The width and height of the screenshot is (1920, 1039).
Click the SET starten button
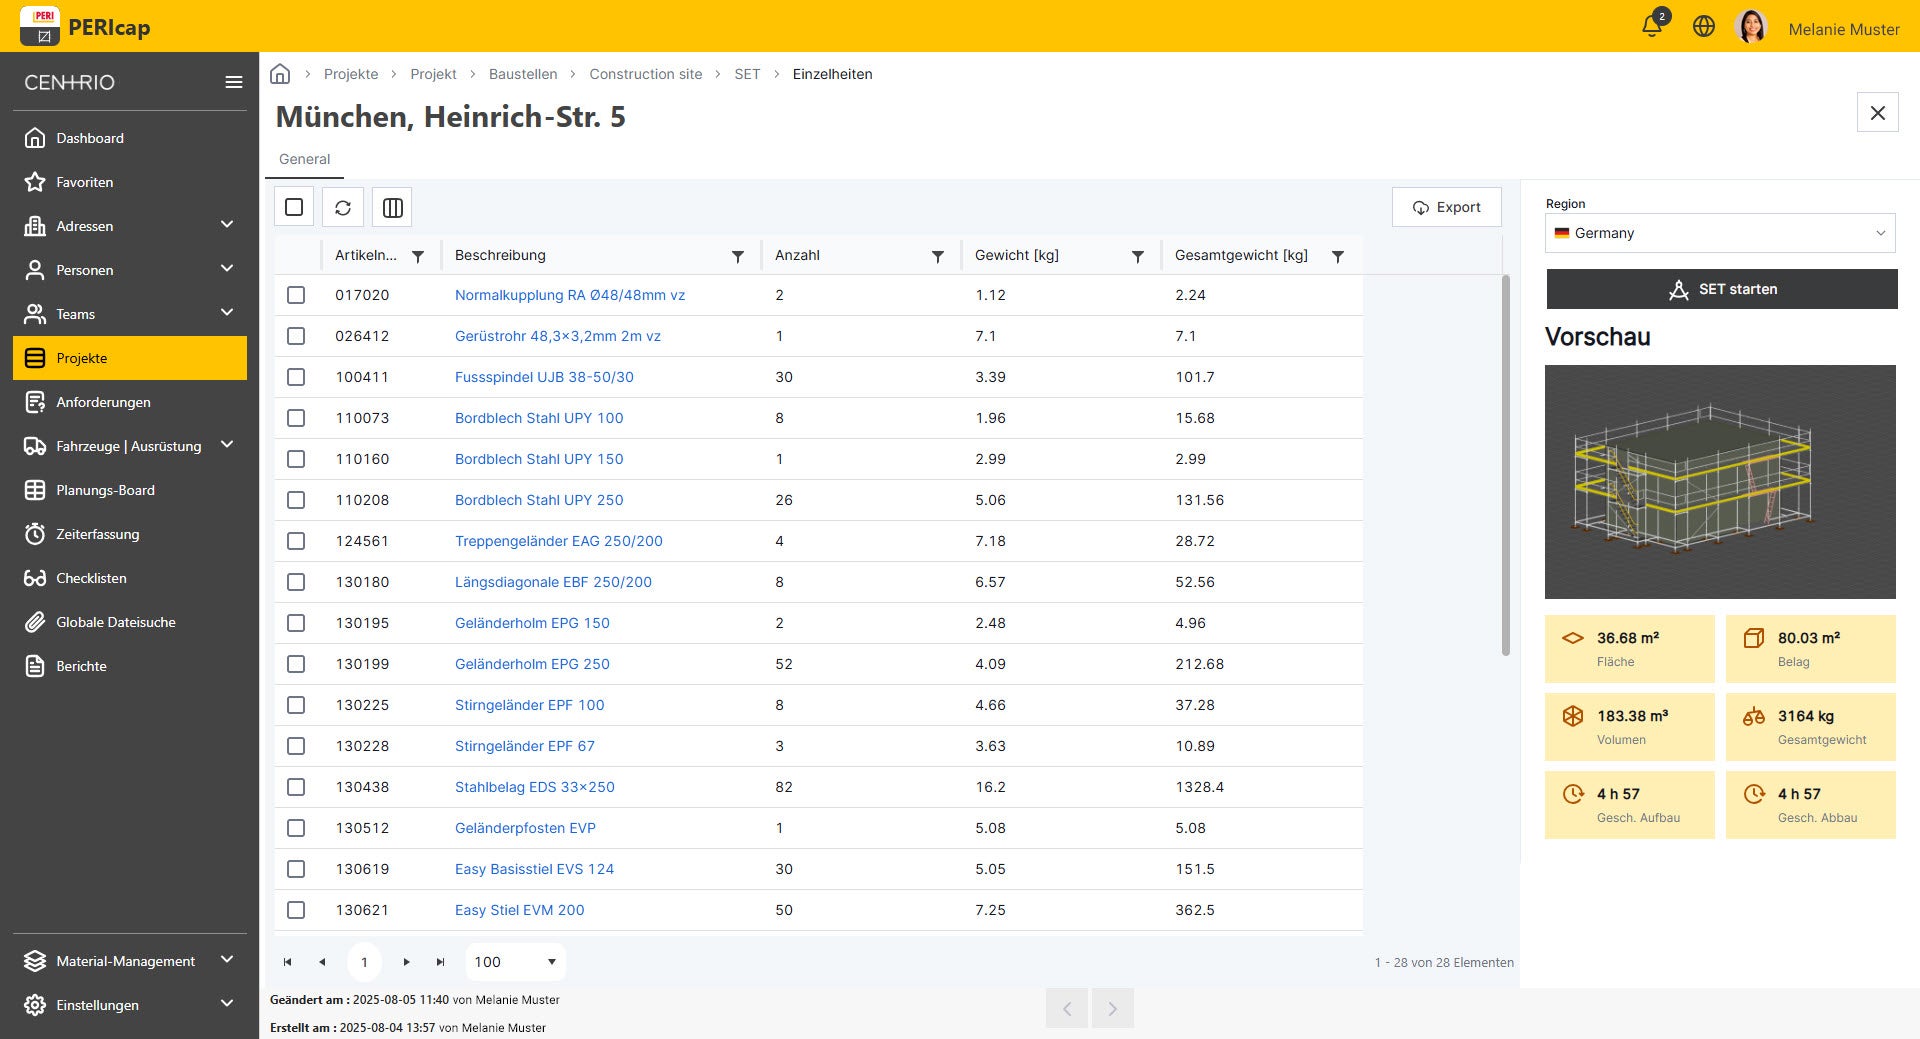click(1721, 289)
